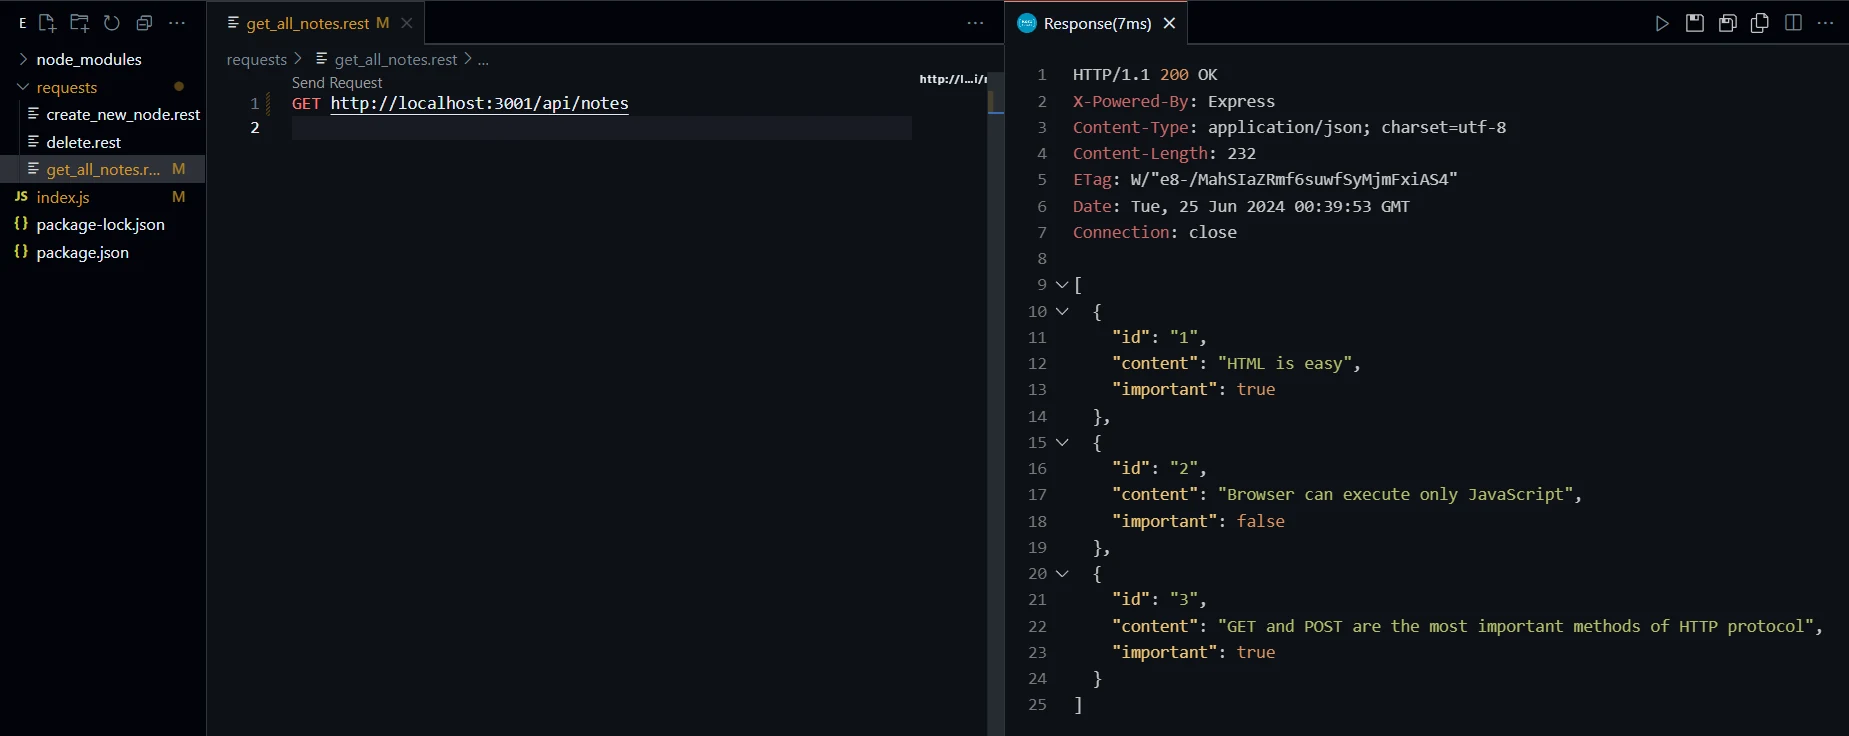1849x736 pixels.
Task: Open index.js file
Action: coord(102,197)
